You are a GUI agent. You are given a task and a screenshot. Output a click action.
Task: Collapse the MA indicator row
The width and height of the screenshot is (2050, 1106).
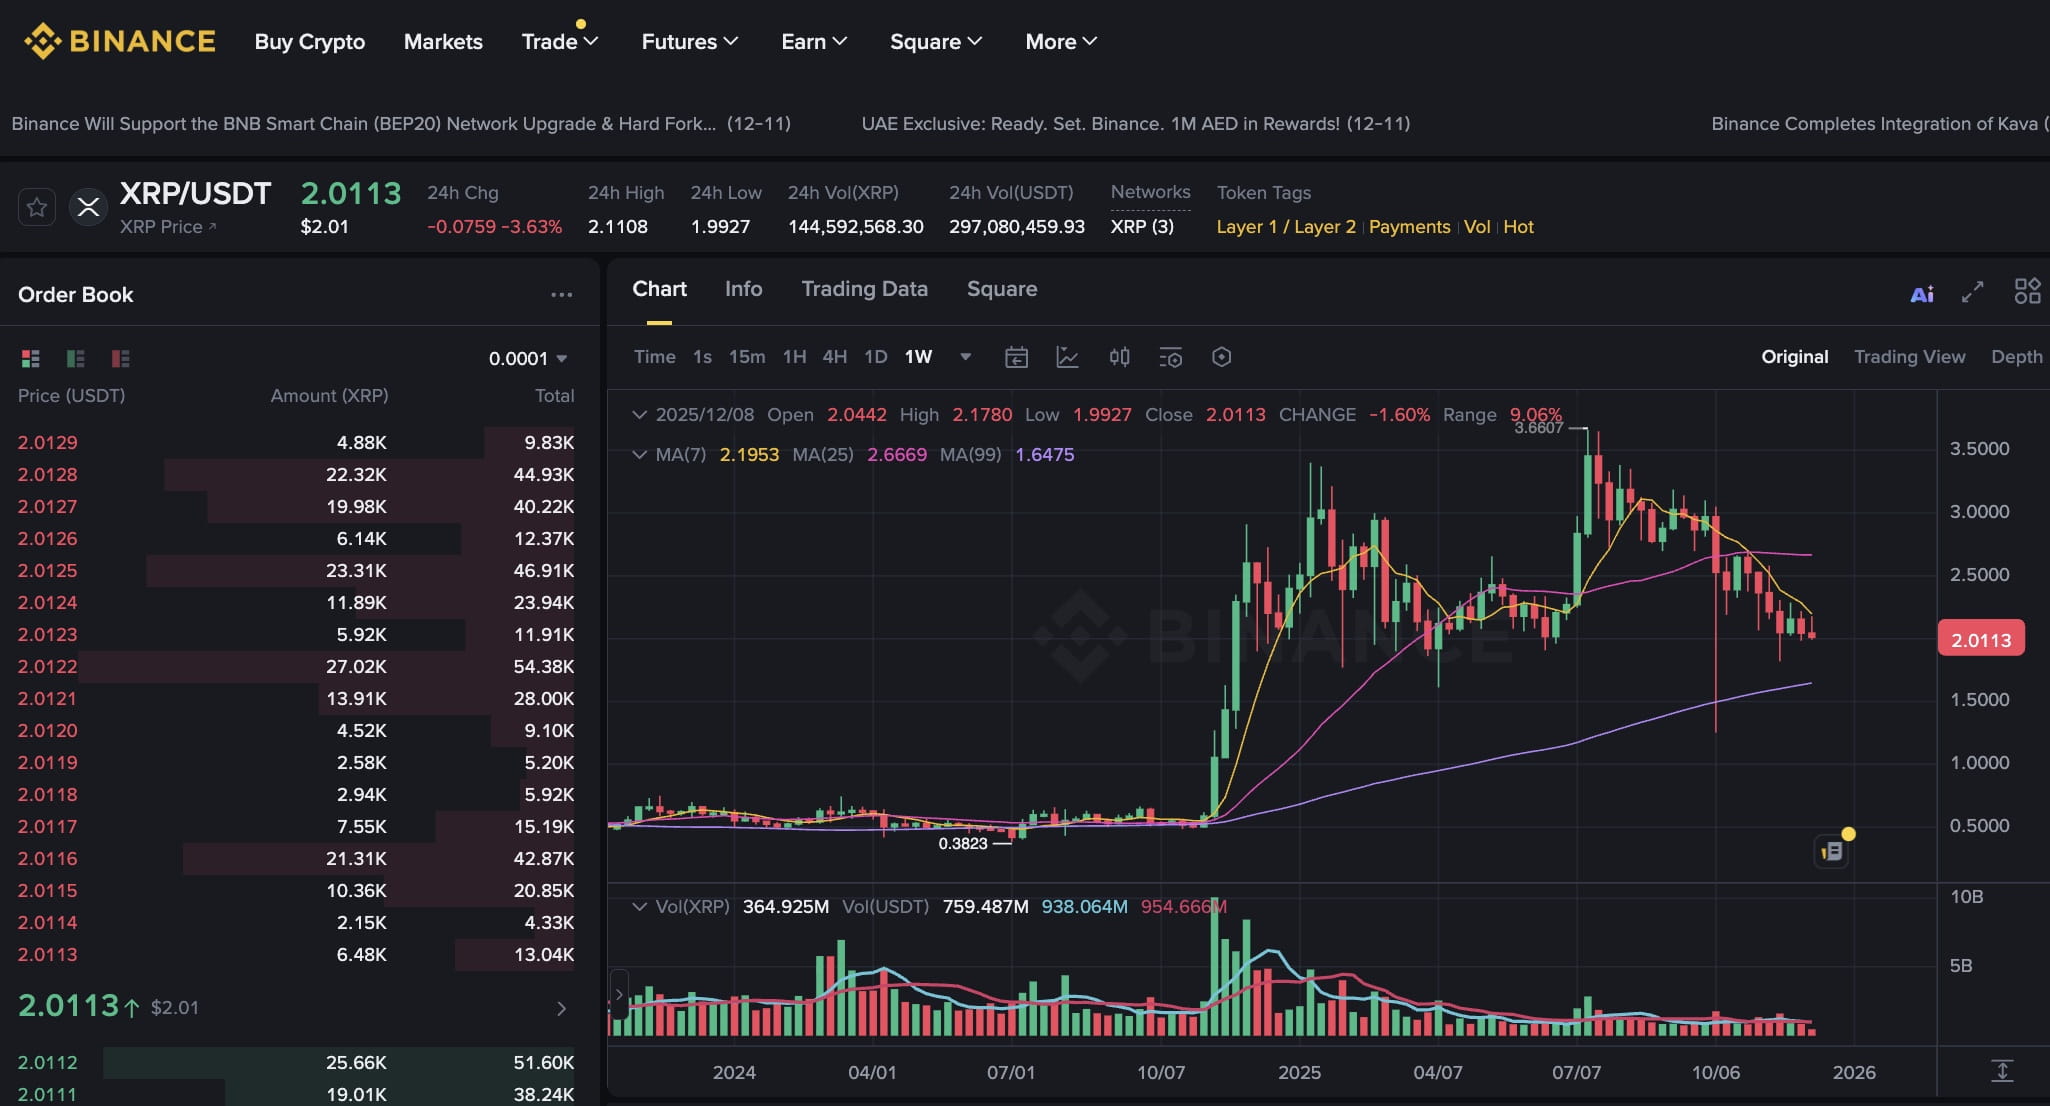coord(640,454)
